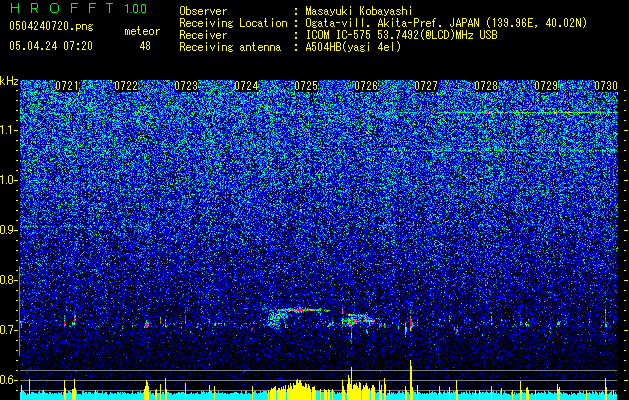629x400 pixels.
Task: Click the 0729 time marker
Action: (546, 86)
